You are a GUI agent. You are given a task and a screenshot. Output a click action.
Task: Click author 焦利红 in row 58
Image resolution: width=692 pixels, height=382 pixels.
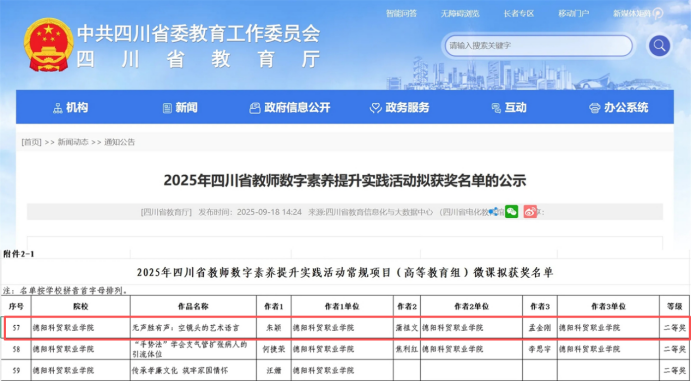pyautogui.click(x=406, y=349)
